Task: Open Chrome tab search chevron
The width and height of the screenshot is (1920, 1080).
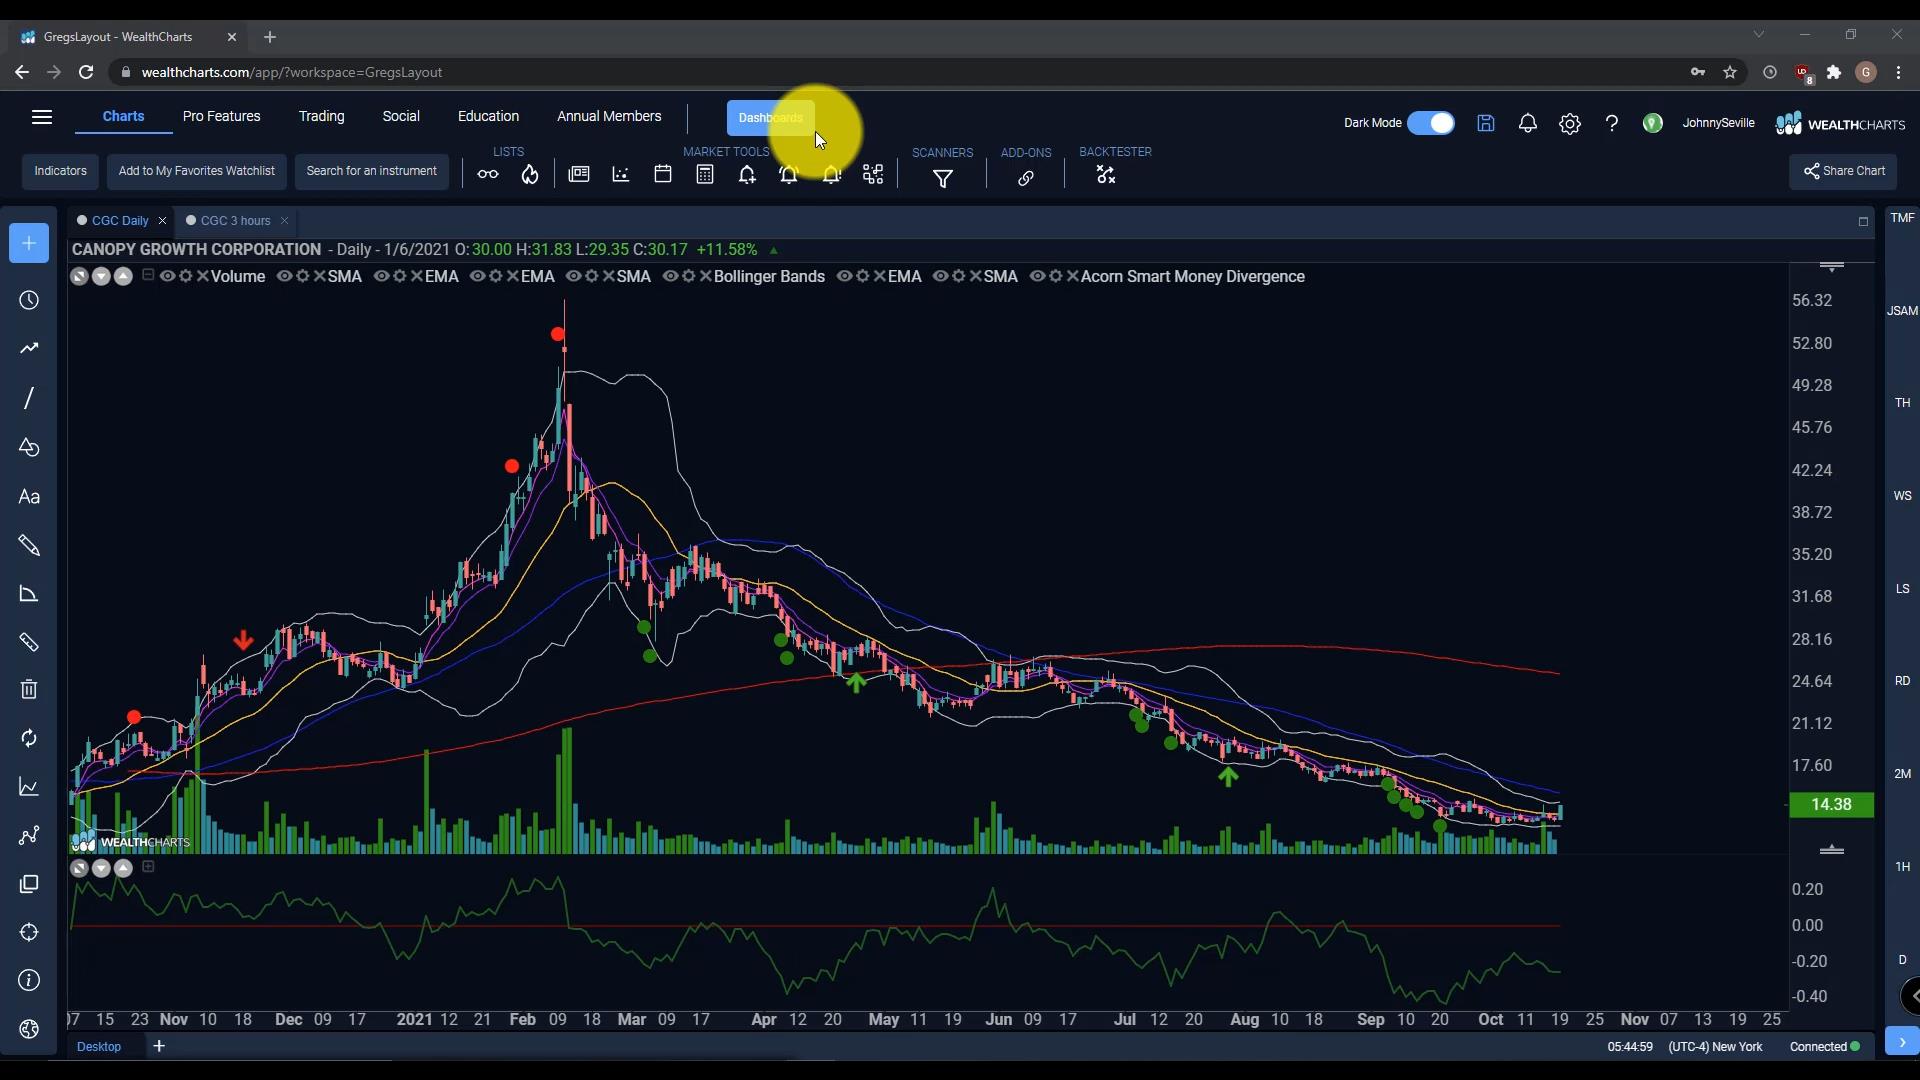Action: click(1759, 35)
